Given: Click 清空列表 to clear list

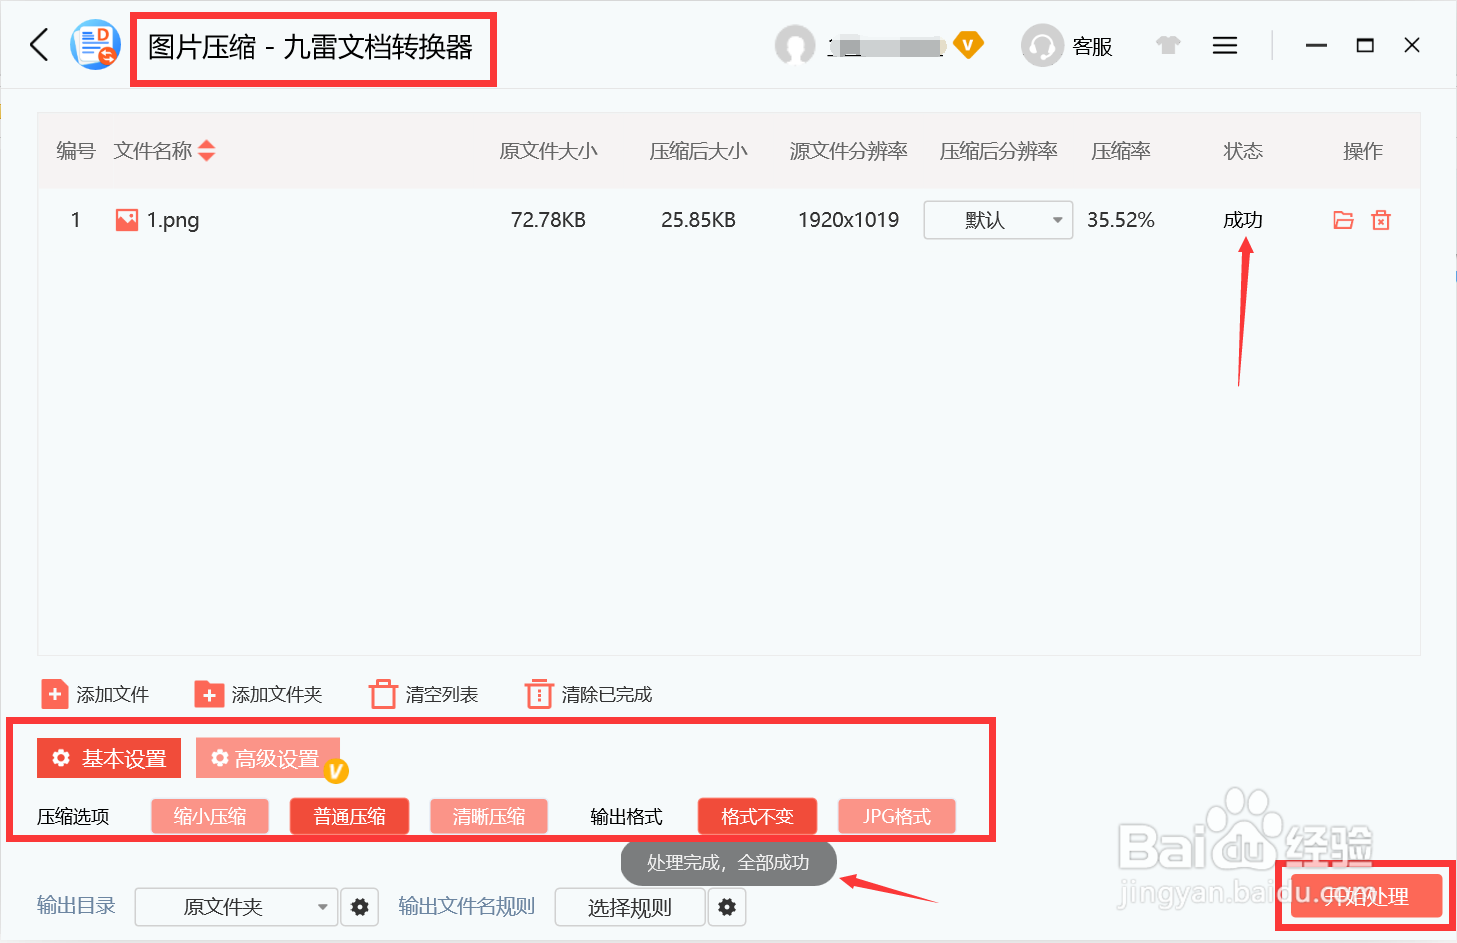Looking at the screenshot, I should pos(424,694).
